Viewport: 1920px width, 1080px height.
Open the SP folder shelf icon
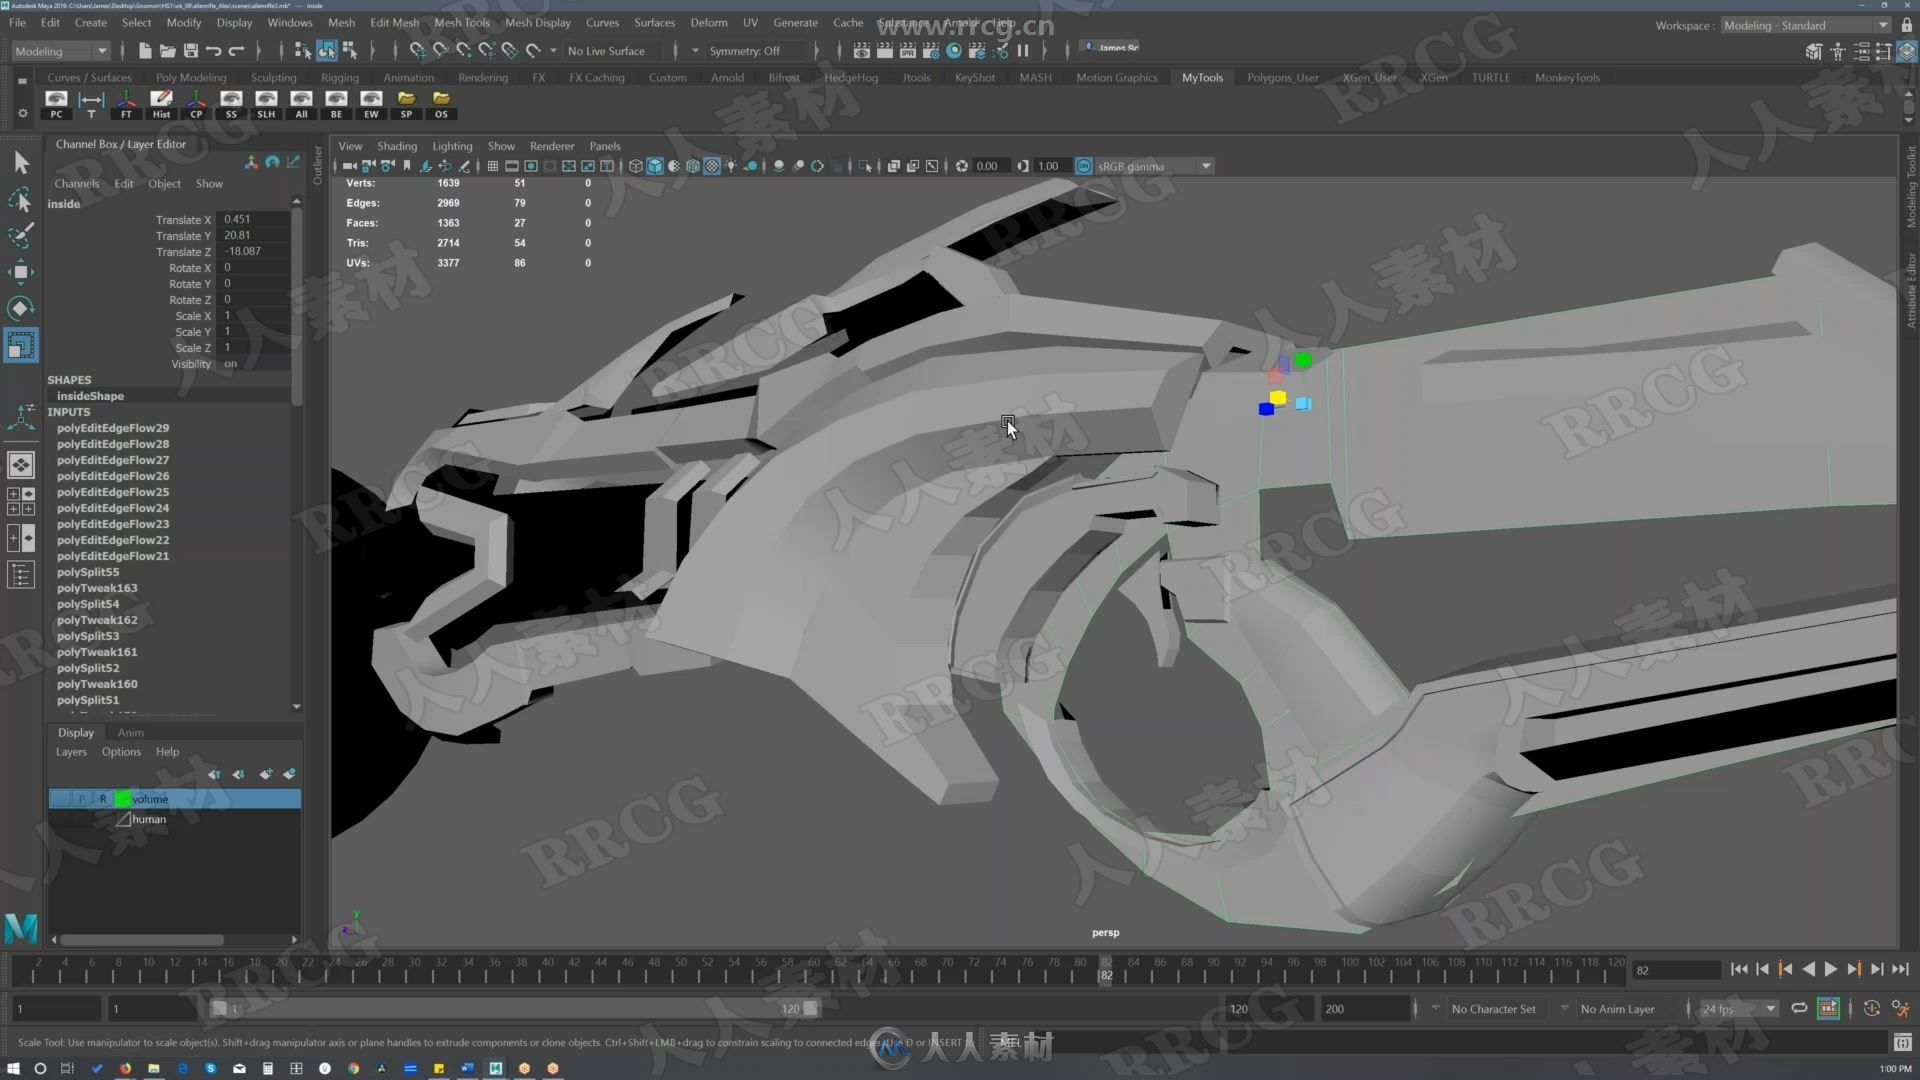[406, 103]
